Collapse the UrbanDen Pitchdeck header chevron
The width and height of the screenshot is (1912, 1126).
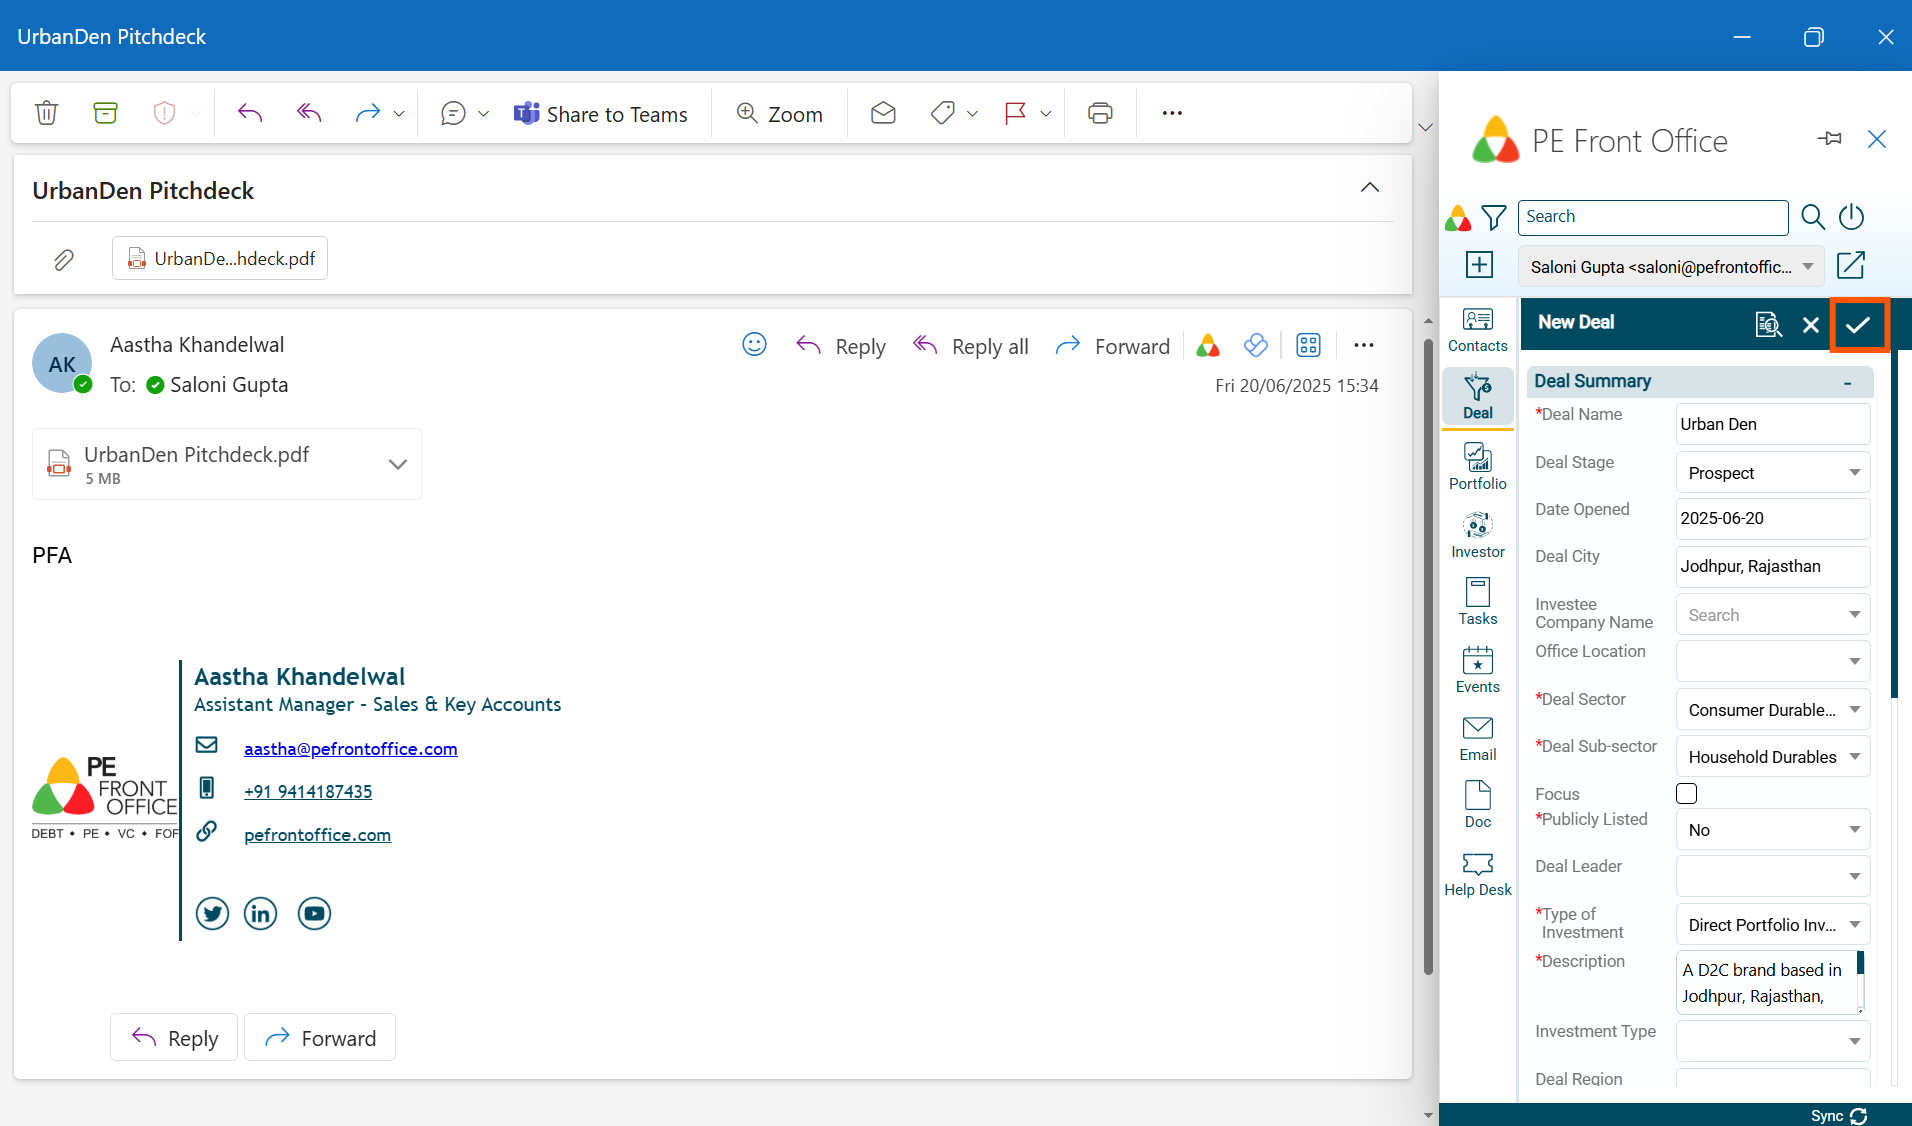point(1369,188)
